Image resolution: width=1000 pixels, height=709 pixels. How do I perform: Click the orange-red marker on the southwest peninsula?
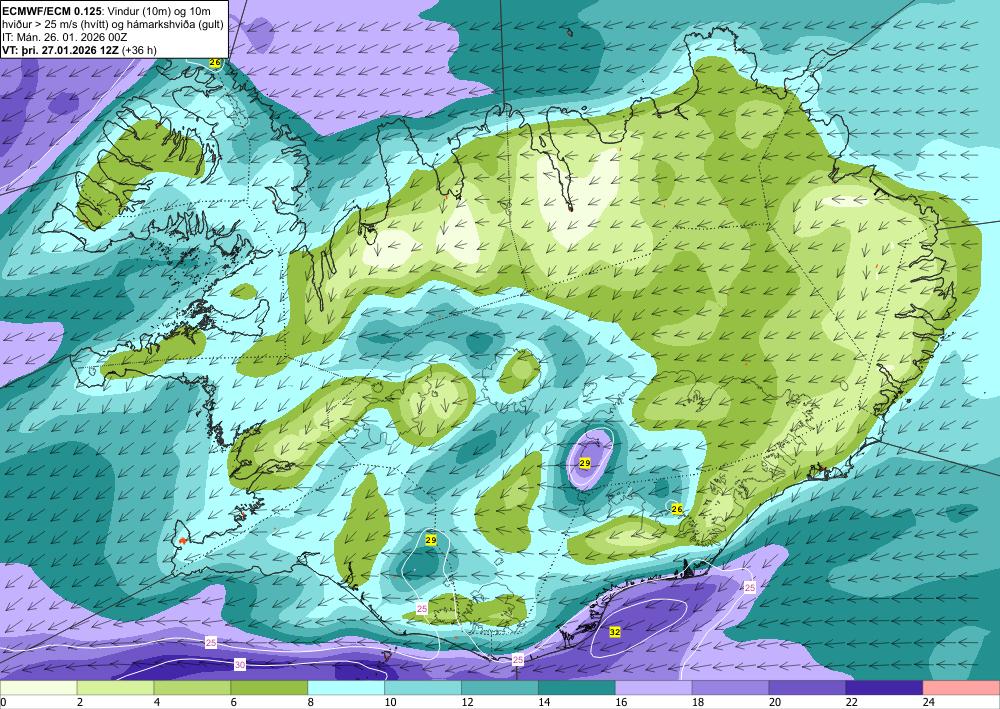[182, 541]
